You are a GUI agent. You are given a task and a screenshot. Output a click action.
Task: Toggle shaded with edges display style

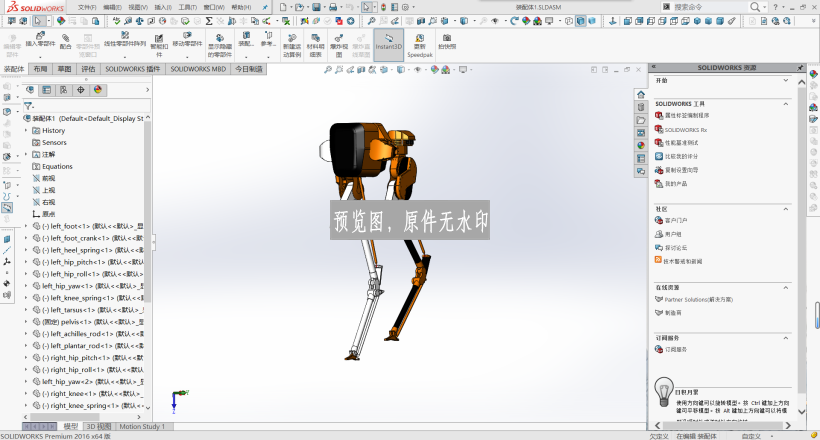[x=580, y=21]
